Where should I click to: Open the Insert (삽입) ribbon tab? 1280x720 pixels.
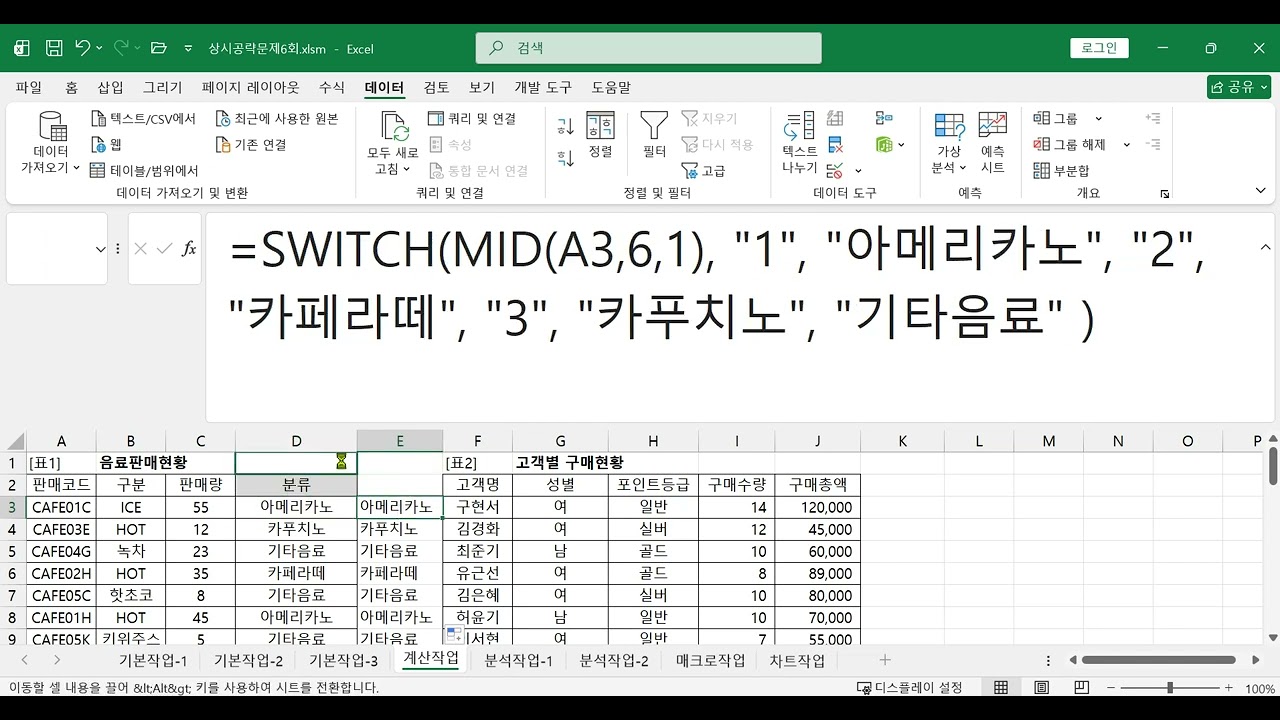click(110, 88)
